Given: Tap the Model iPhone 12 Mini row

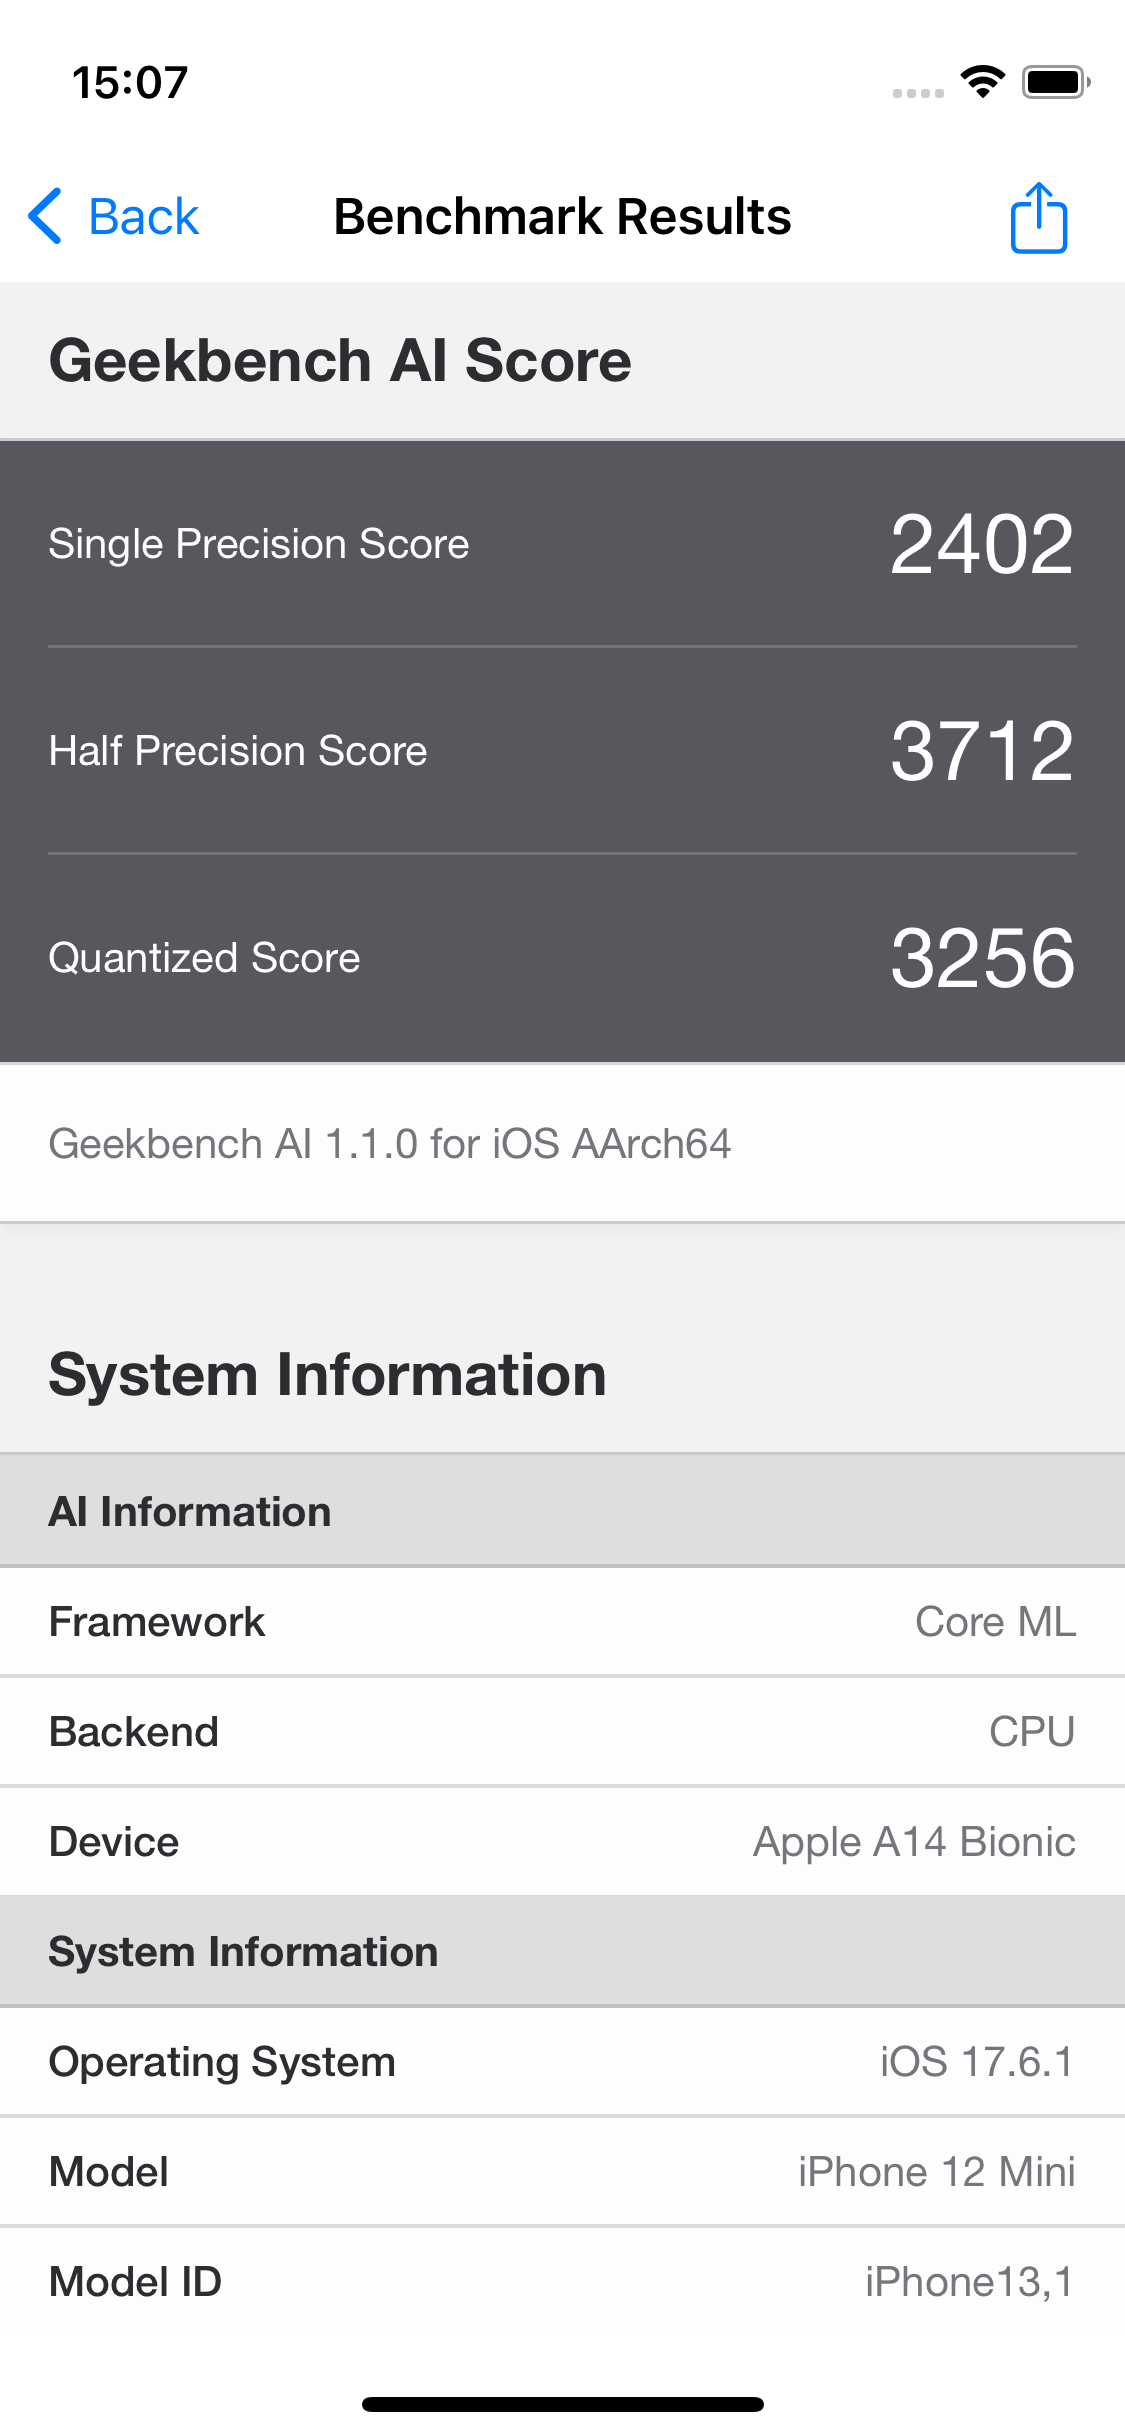Looking at the screenshot, I should click(562, 2172).
